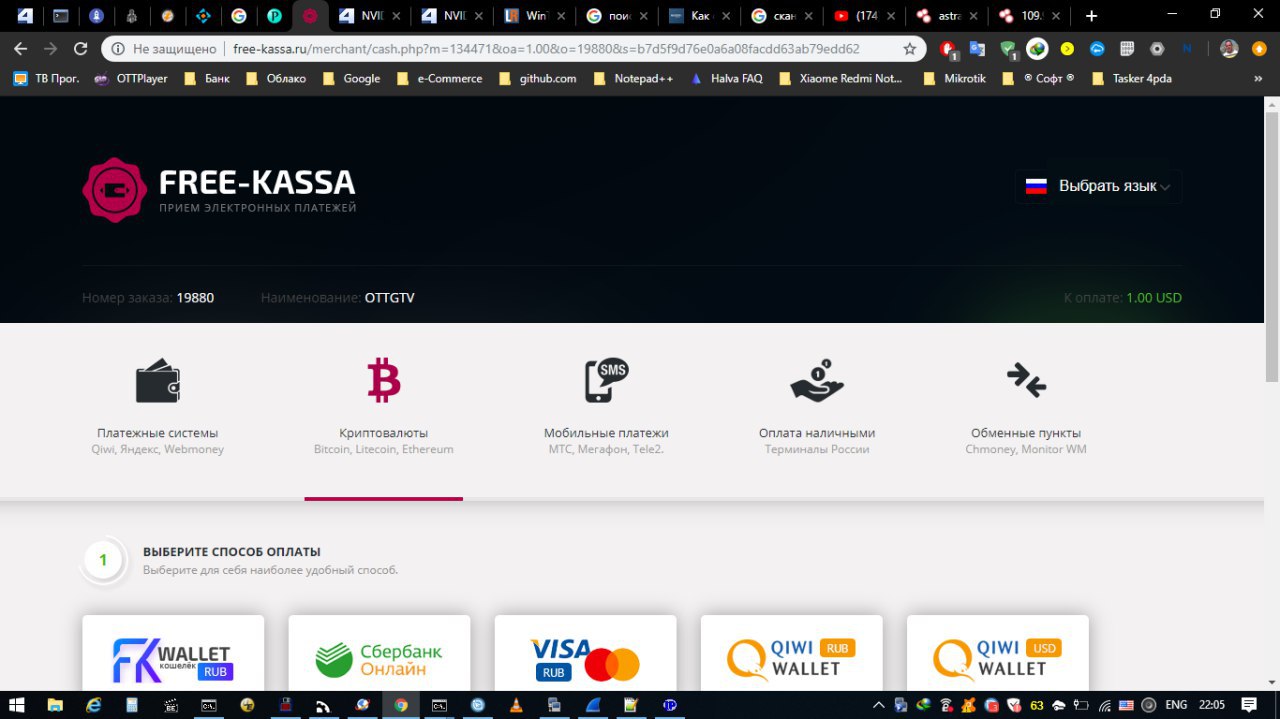Click the address bar URL

point(546,49)
